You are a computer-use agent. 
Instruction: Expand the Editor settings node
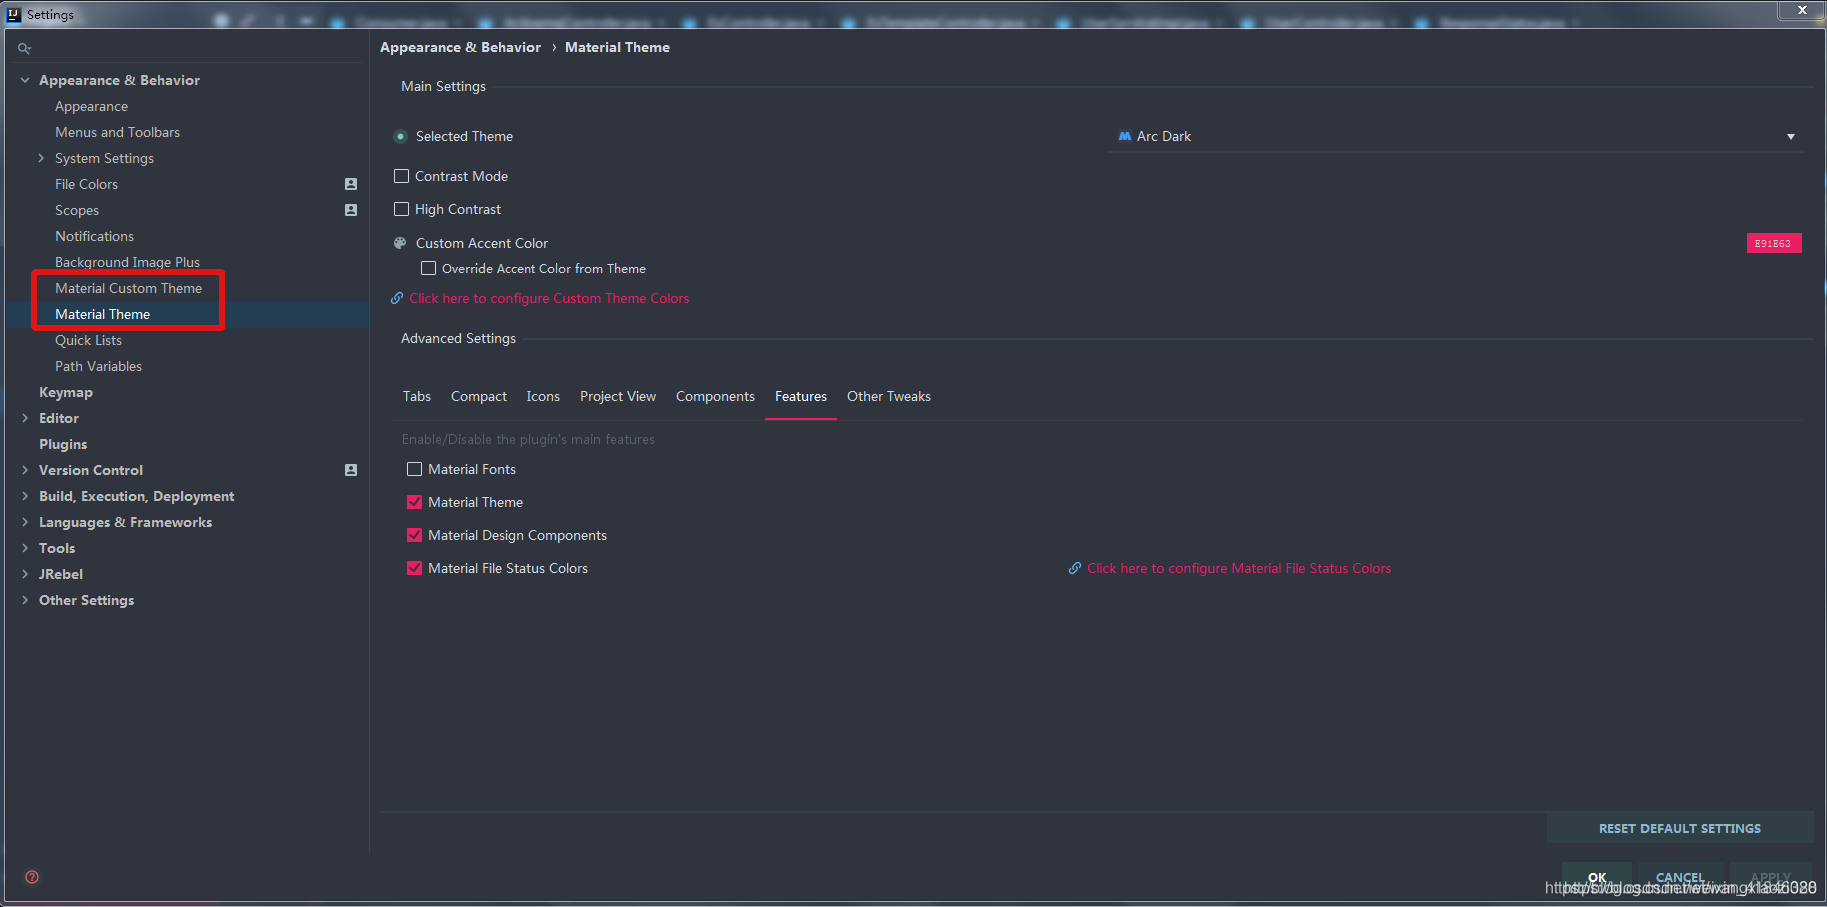(x=25, y=418)
